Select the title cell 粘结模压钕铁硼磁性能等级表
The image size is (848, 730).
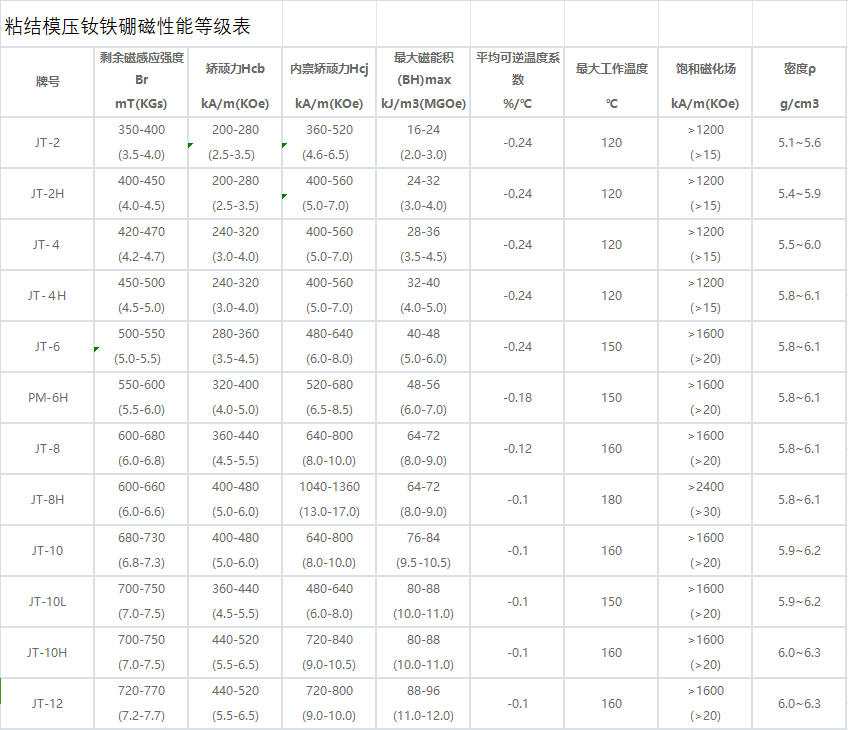coord(141,24)
